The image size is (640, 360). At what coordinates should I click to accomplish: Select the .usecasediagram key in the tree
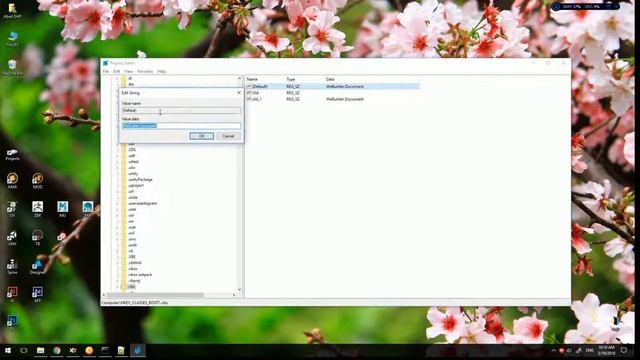(x=142, y=203)
